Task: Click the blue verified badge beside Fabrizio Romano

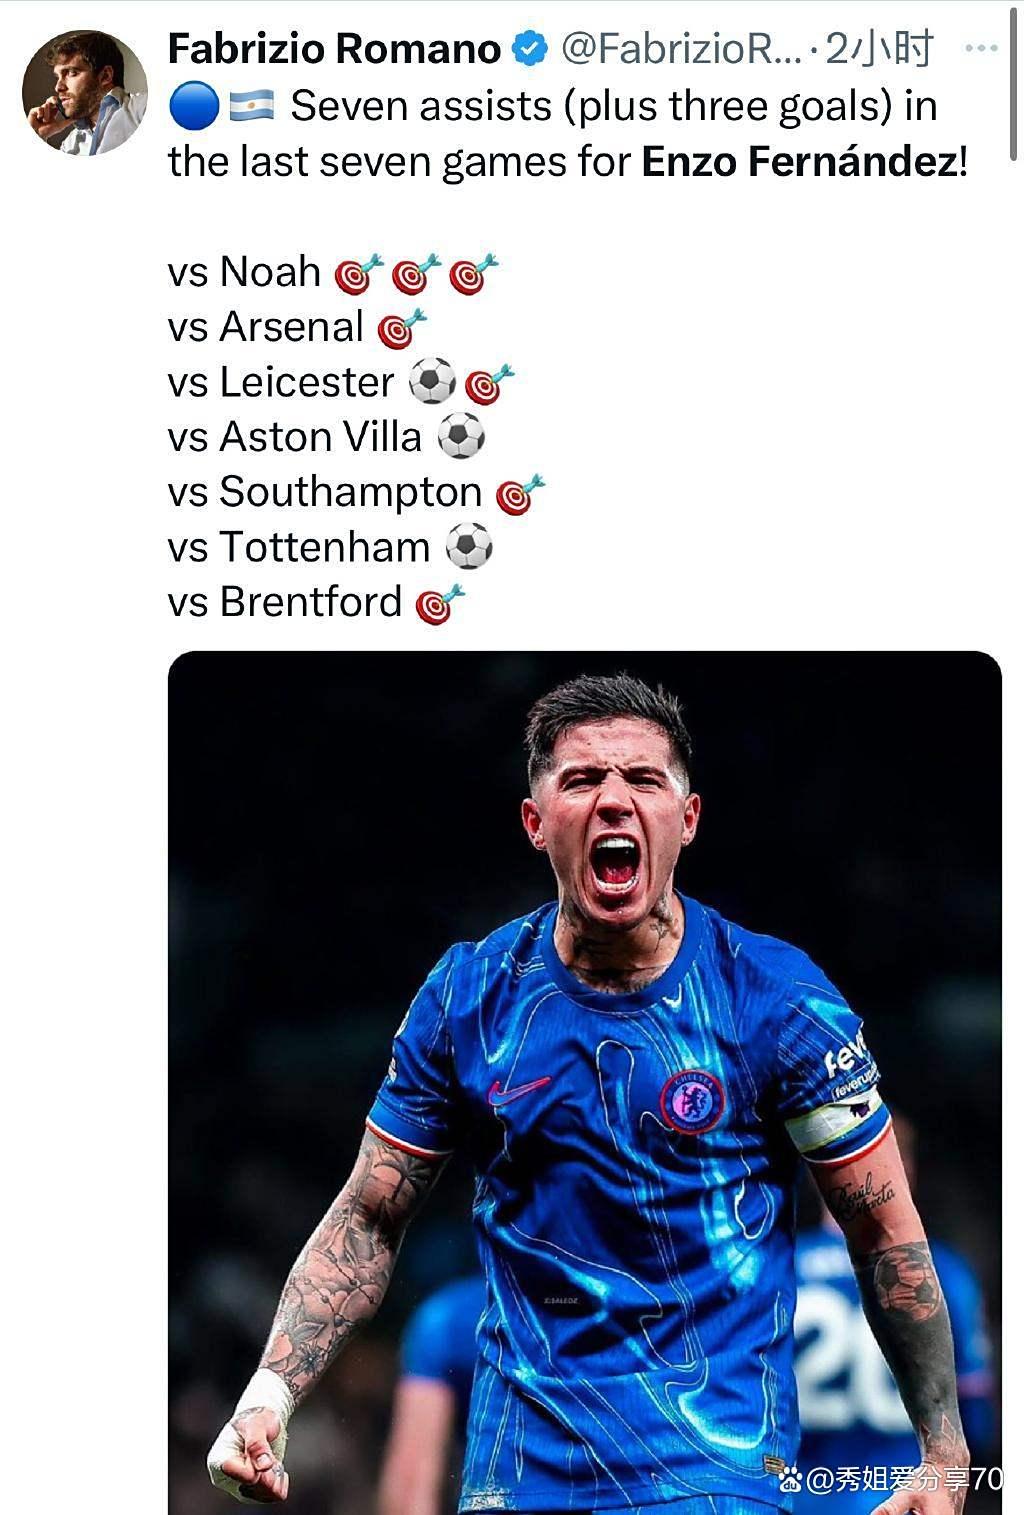Action: pyautogui.click(x=530, y=48)
